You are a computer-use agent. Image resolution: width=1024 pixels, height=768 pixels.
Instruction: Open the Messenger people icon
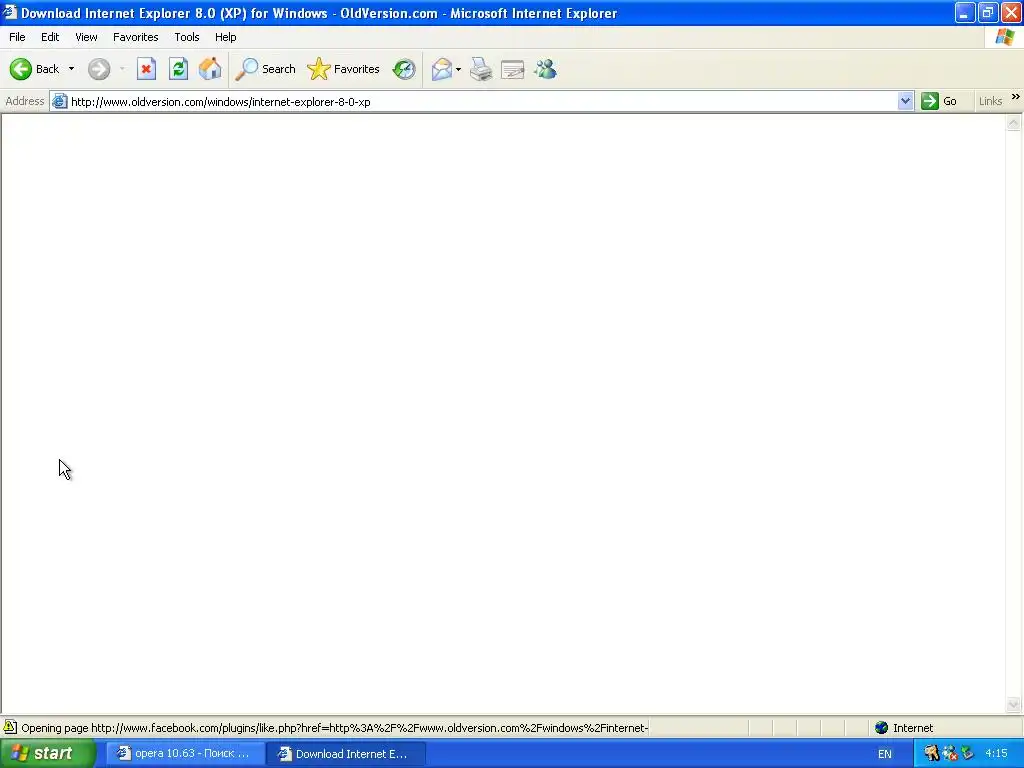[545, 69]
